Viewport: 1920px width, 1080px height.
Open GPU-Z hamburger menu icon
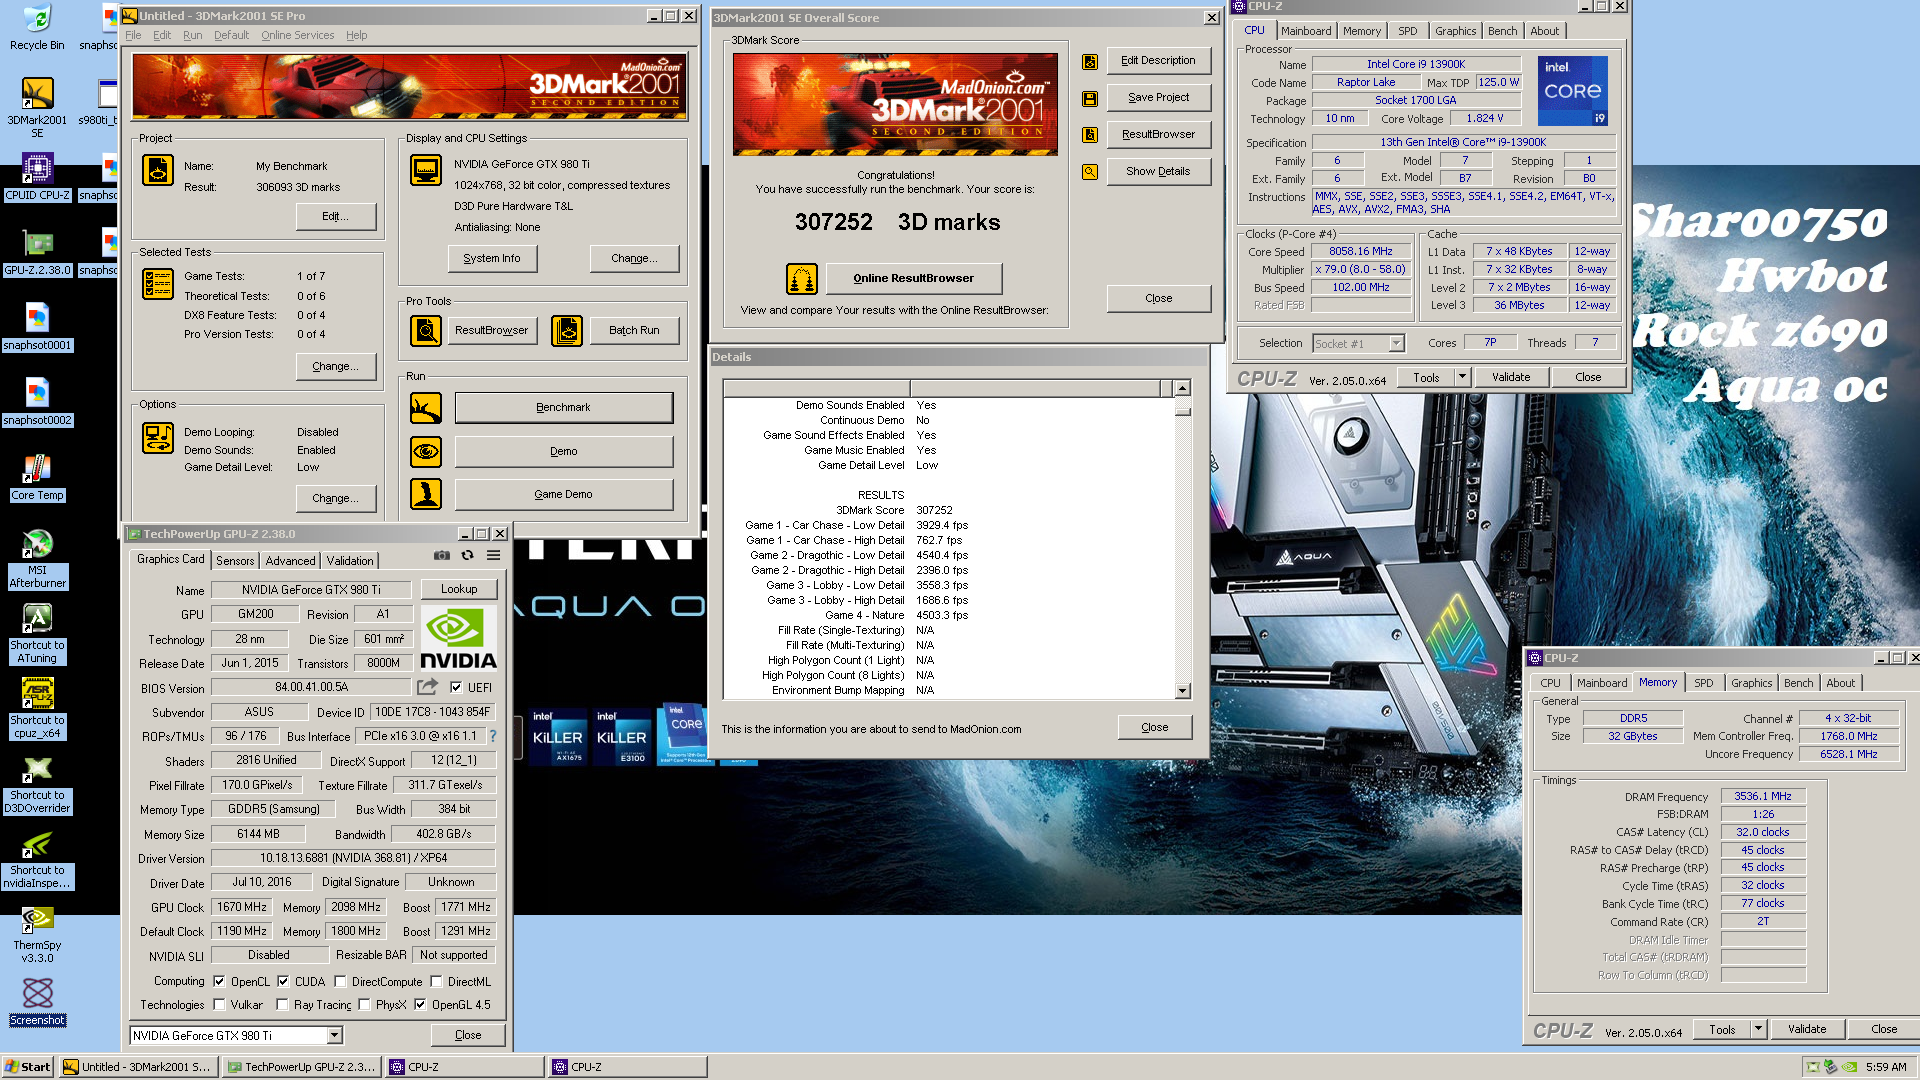point(494,555)
